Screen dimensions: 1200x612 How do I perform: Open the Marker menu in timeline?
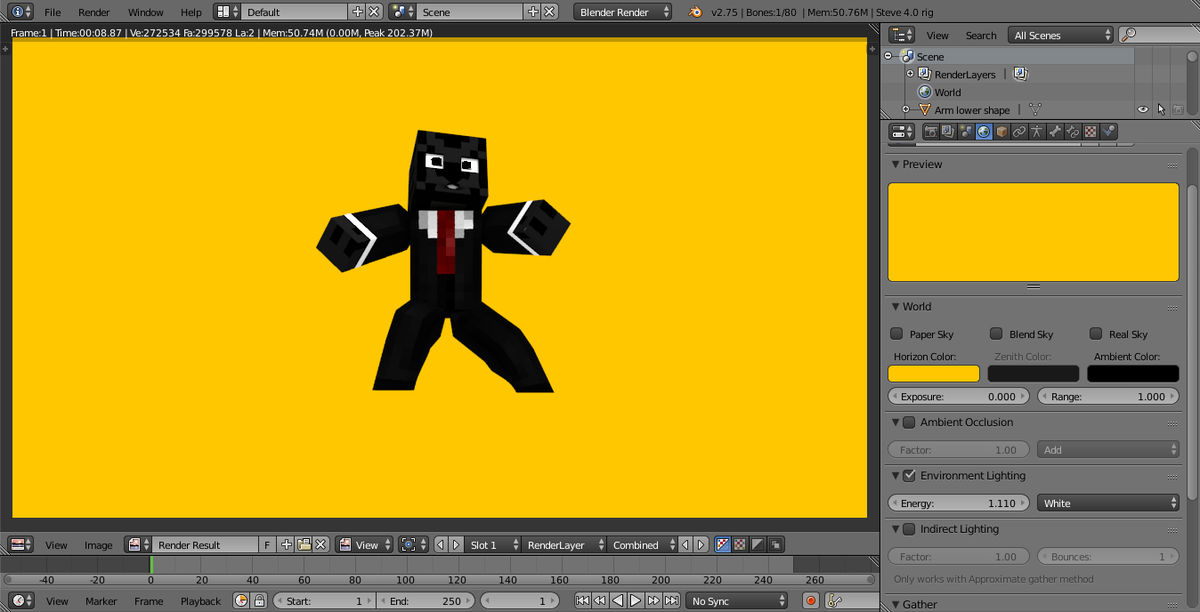coord(101,601)
